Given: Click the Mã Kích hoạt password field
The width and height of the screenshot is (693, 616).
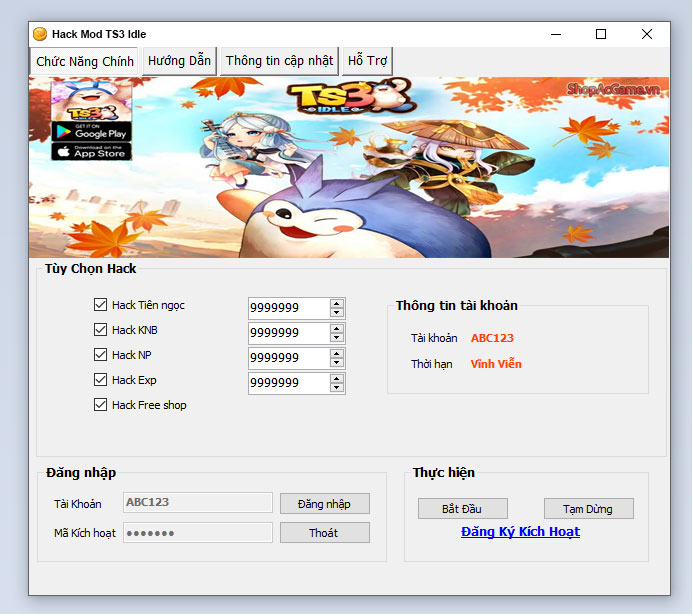Looking at the screenshot, I should point(198,533).
